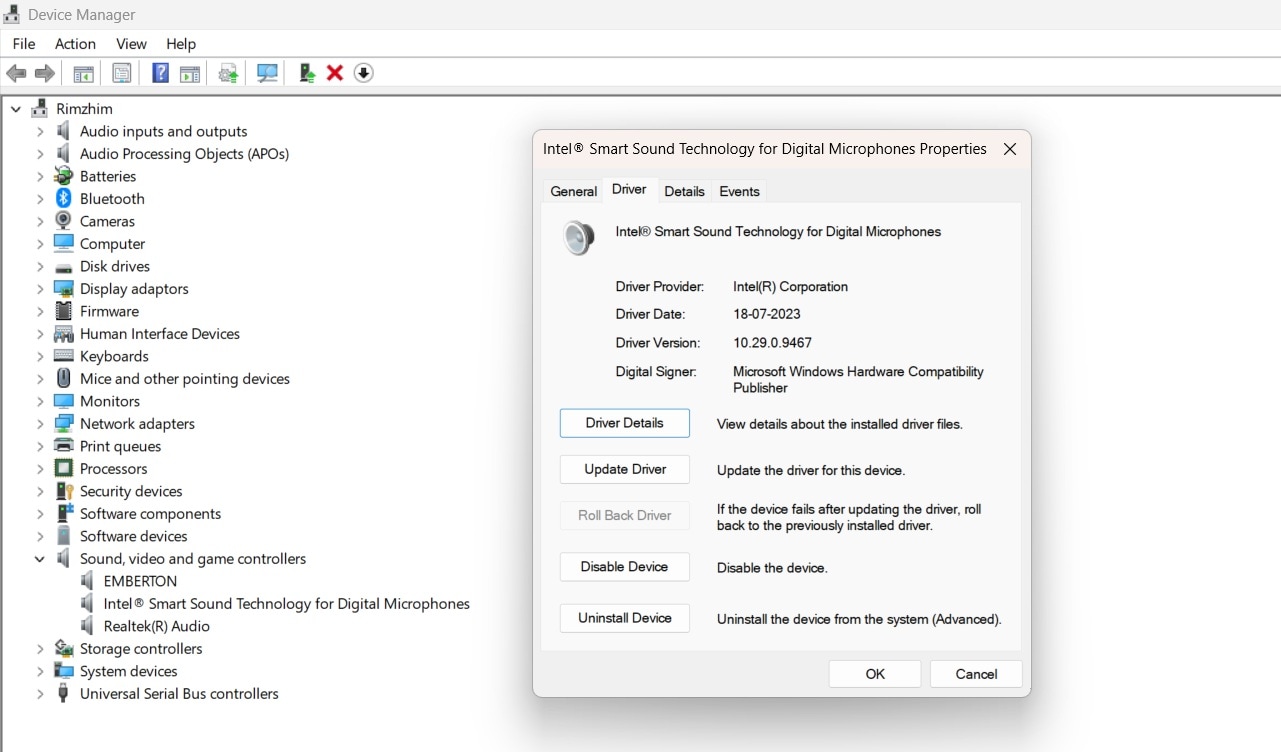Open the View menu
The height and width of the screenshot is (752, 1281).
tap(131, 43)
